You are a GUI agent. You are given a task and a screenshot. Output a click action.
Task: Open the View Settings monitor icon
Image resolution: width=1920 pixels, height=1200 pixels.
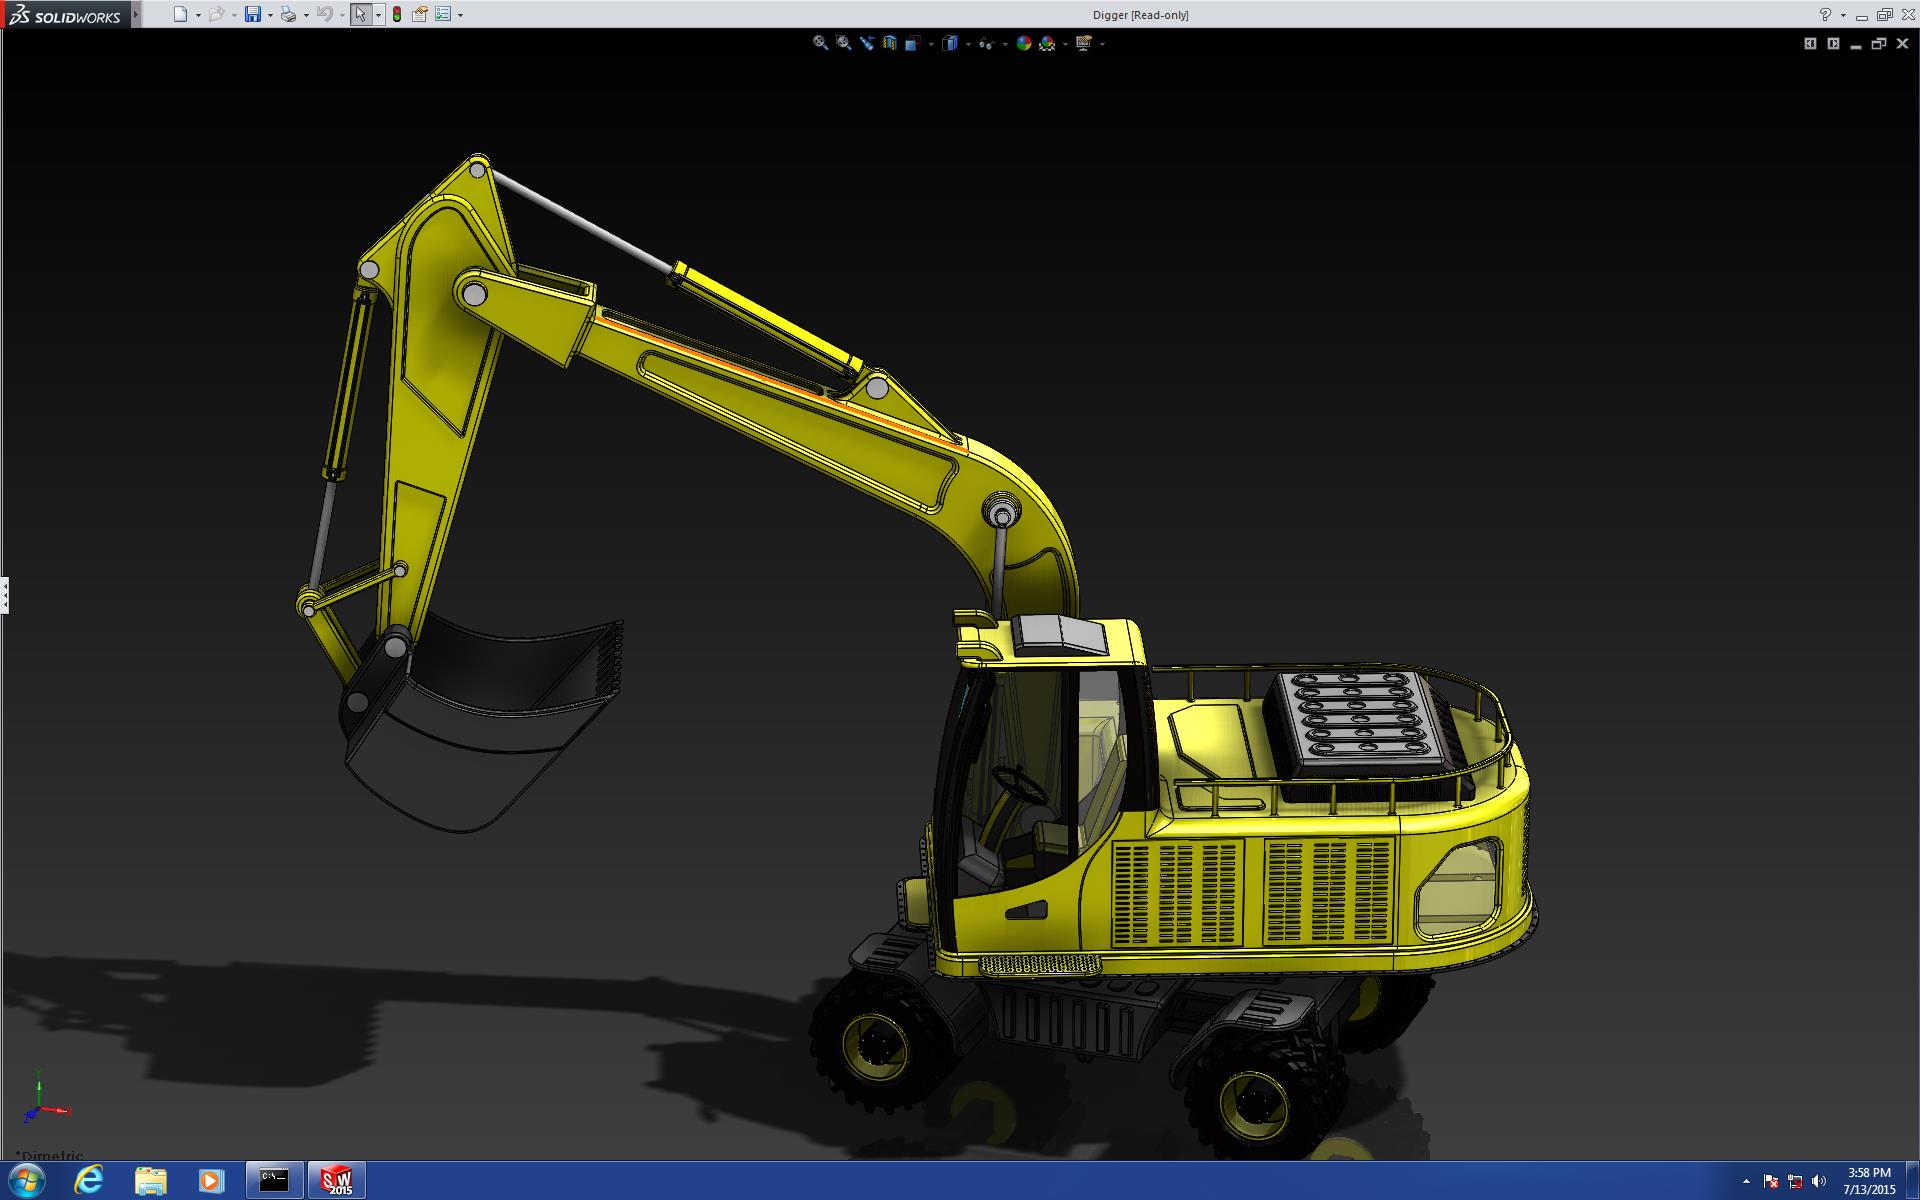point(1083,43)
